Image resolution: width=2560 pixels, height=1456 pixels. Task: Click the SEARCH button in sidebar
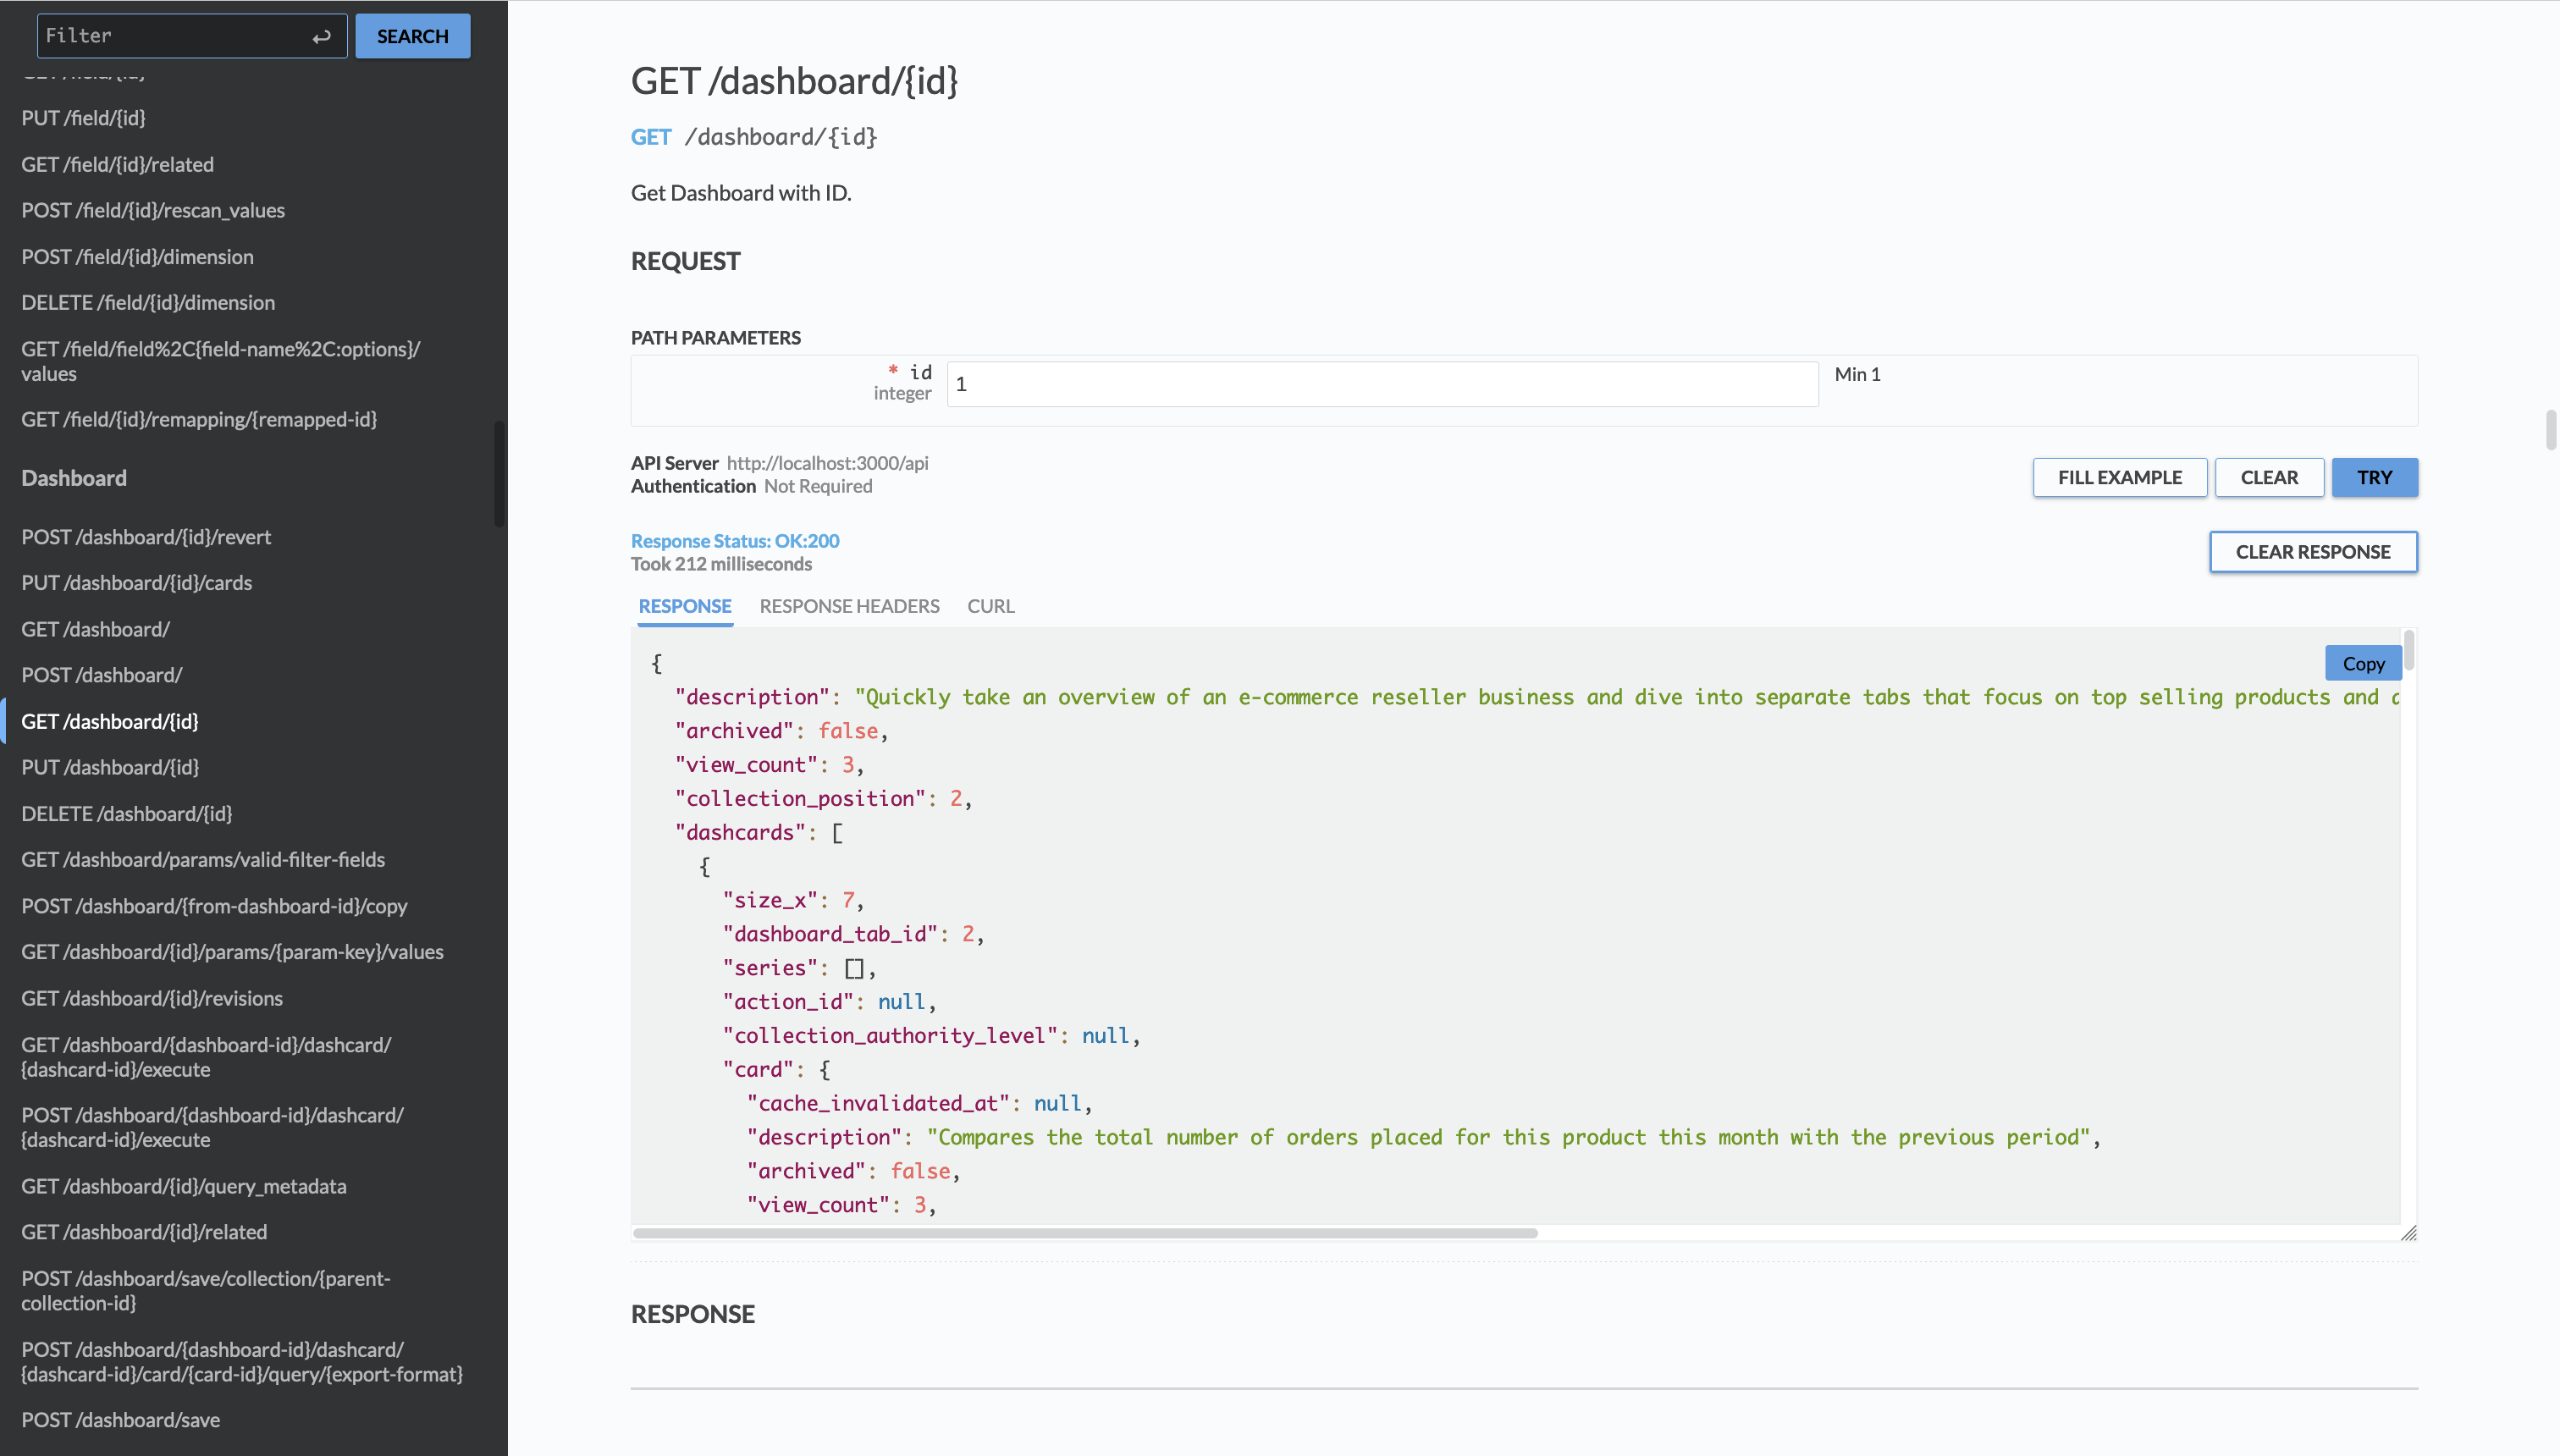(x=413, y=36)
